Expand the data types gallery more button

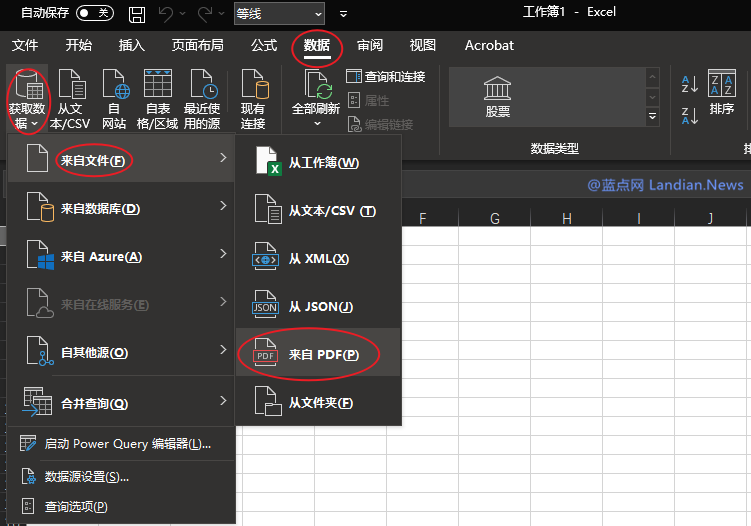click(652, 116)
